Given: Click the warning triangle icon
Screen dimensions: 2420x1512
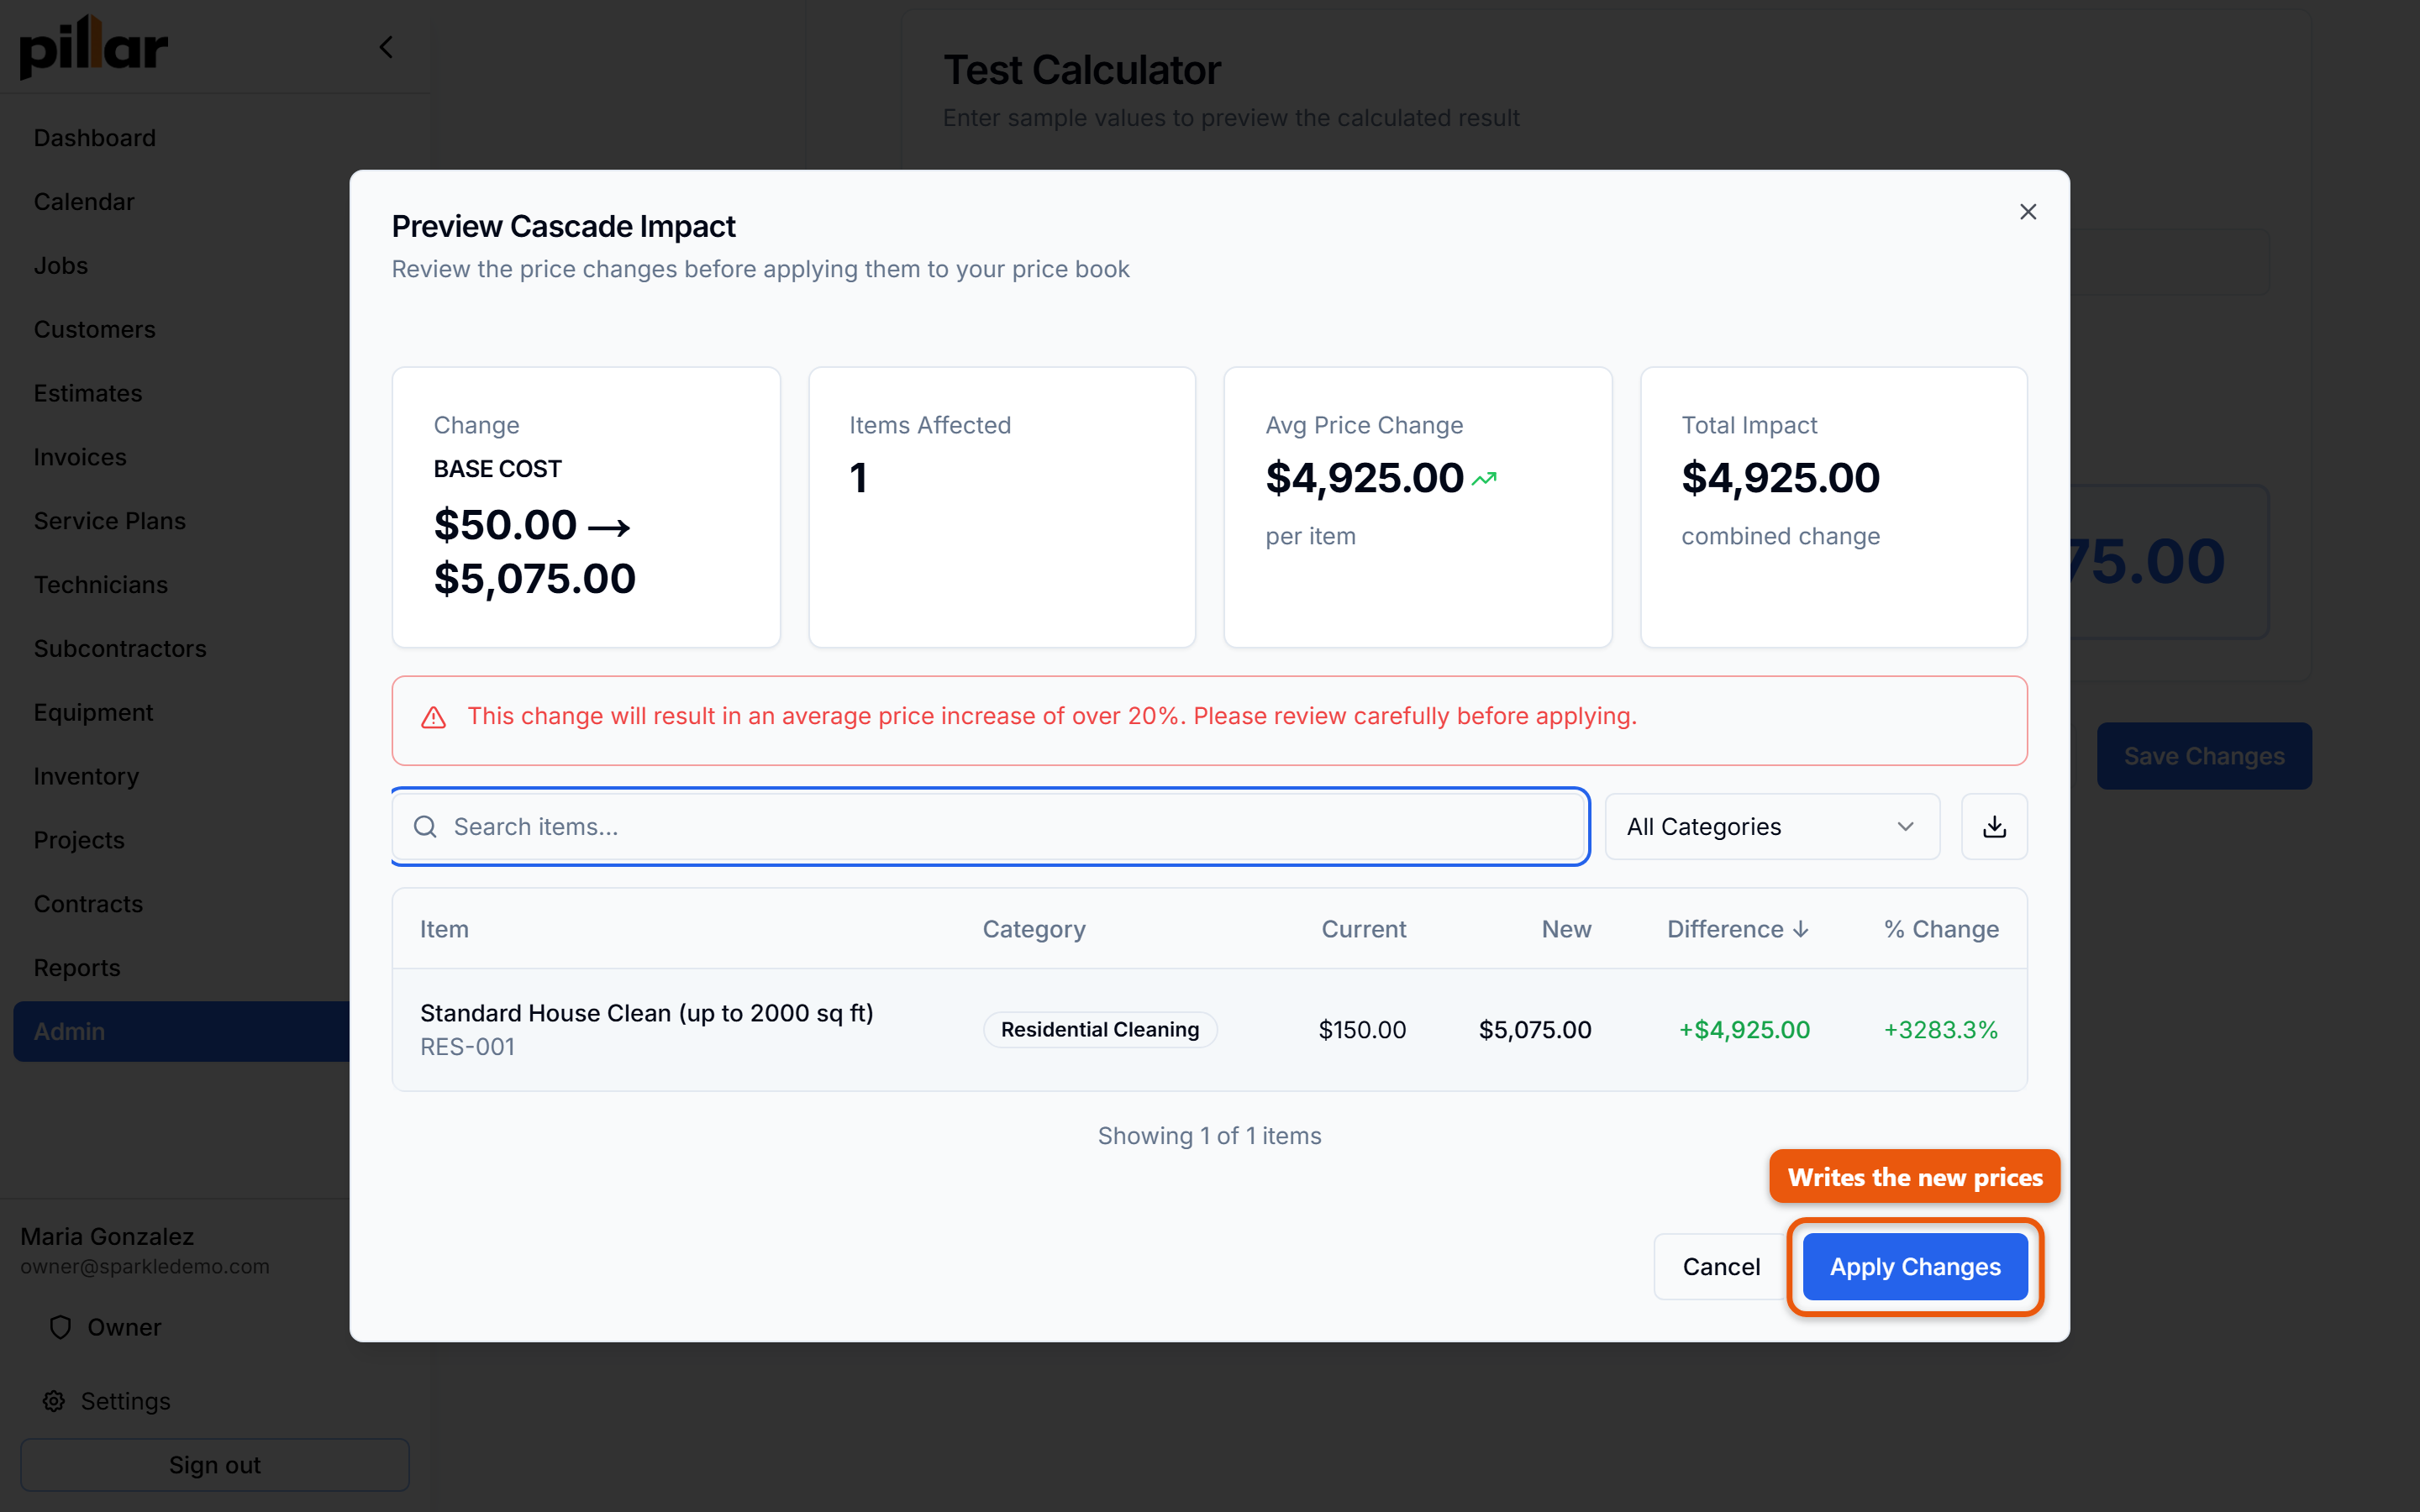Looking at the screenshot, I should [x=433, y=717].
